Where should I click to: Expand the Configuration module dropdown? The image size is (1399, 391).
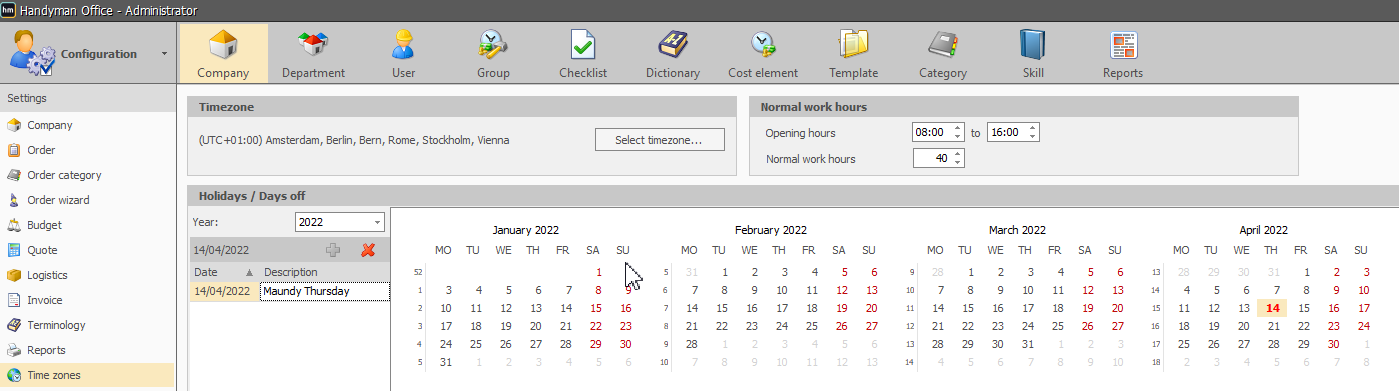click(164, 54)
